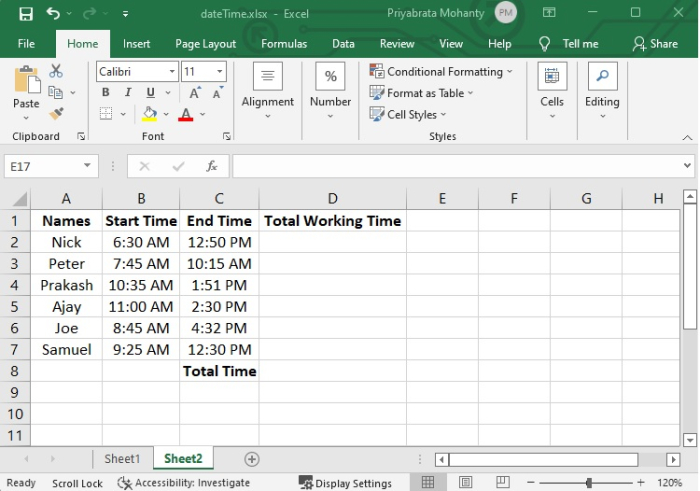
Task: Click the Zoom Out minus button
Action: pyautogui.click(x=530, y=483)
